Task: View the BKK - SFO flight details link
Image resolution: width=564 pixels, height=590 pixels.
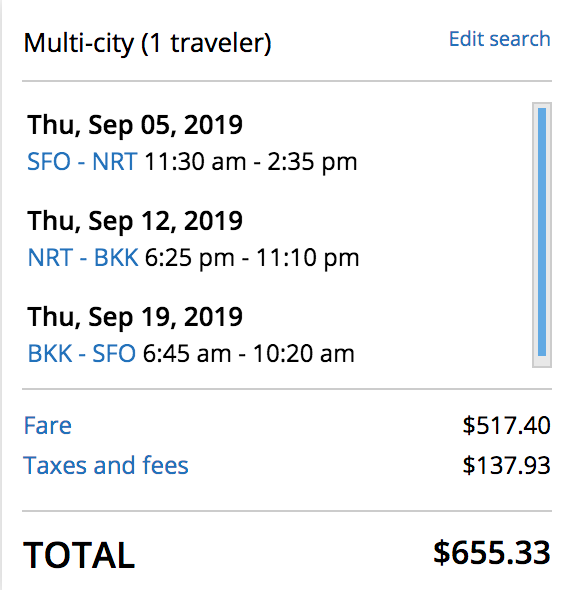Action: 82,354
